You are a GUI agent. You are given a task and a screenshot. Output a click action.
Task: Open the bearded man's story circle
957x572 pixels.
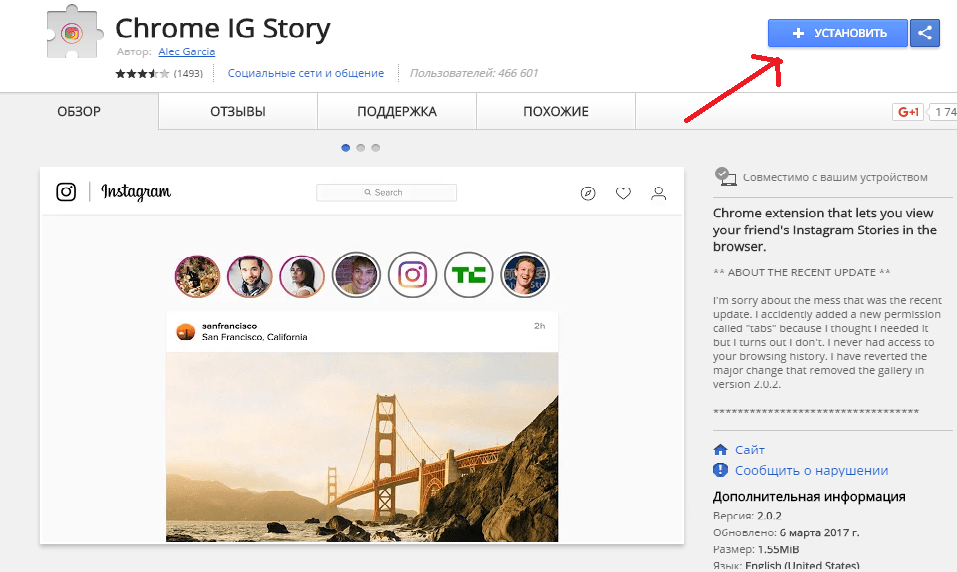coord(250,276)
